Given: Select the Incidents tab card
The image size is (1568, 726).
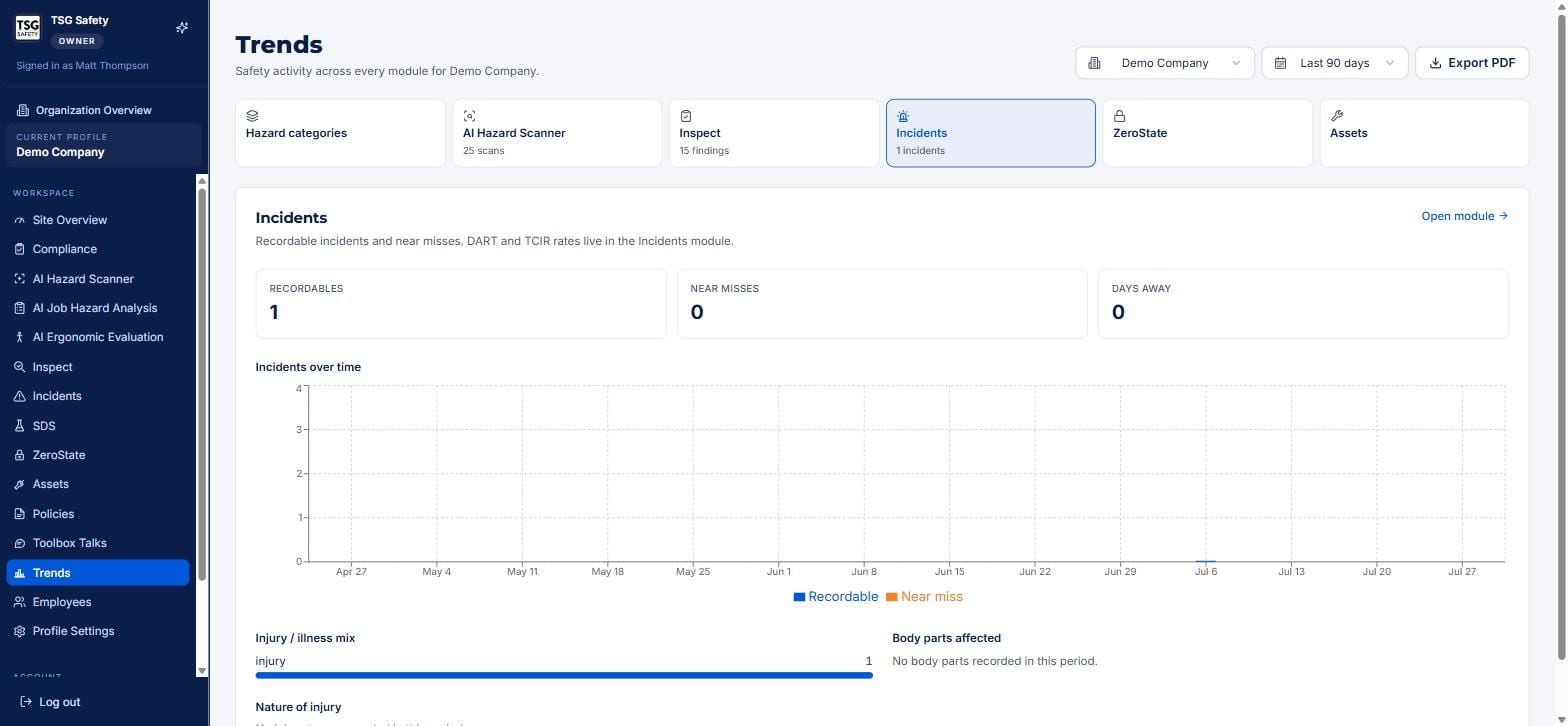Looking at the screenshot, I should pos(991,133).
